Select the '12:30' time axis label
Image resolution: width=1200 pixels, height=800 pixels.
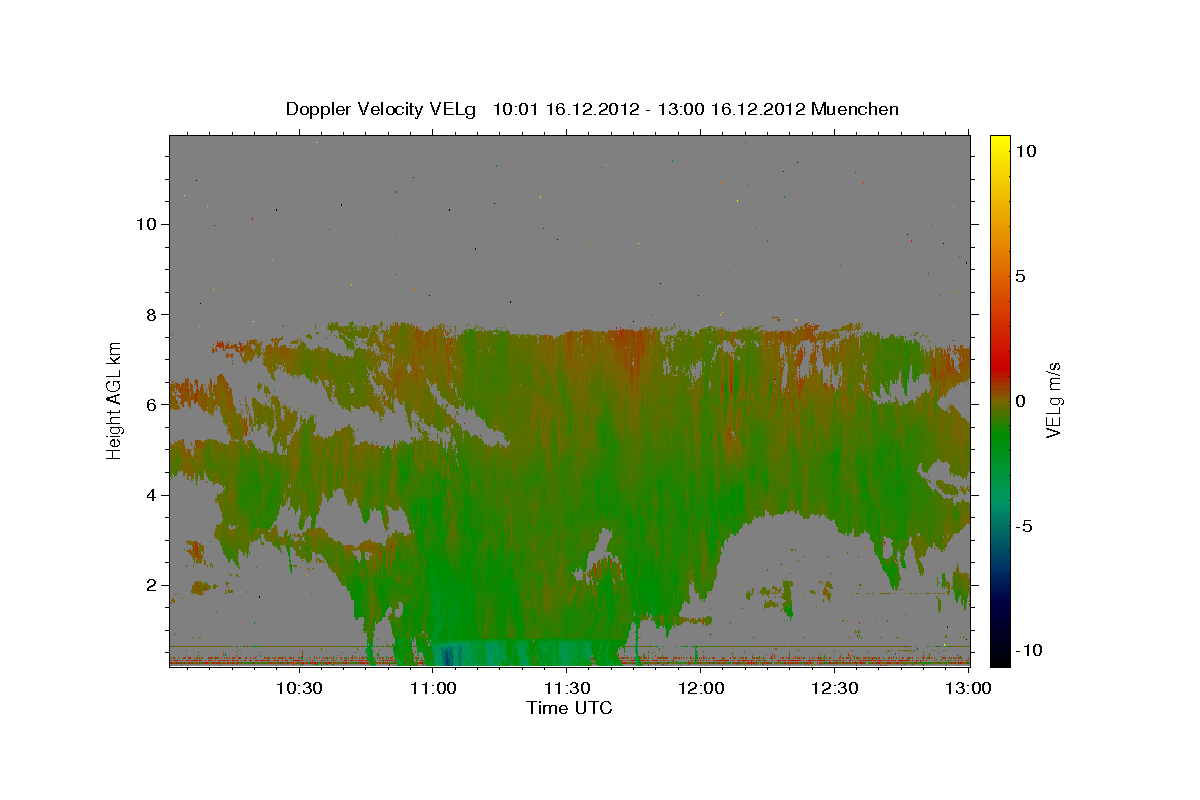point(836,688)
